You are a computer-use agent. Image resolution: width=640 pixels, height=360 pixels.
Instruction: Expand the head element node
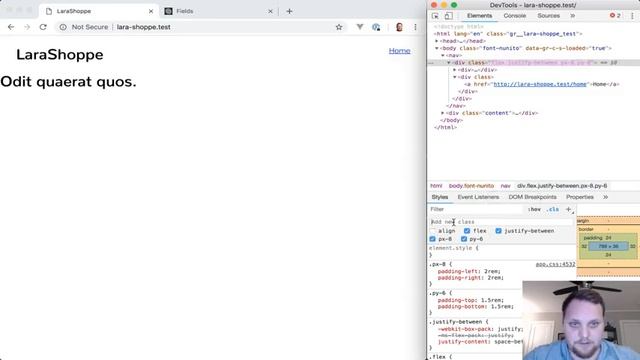click(436, 41)
